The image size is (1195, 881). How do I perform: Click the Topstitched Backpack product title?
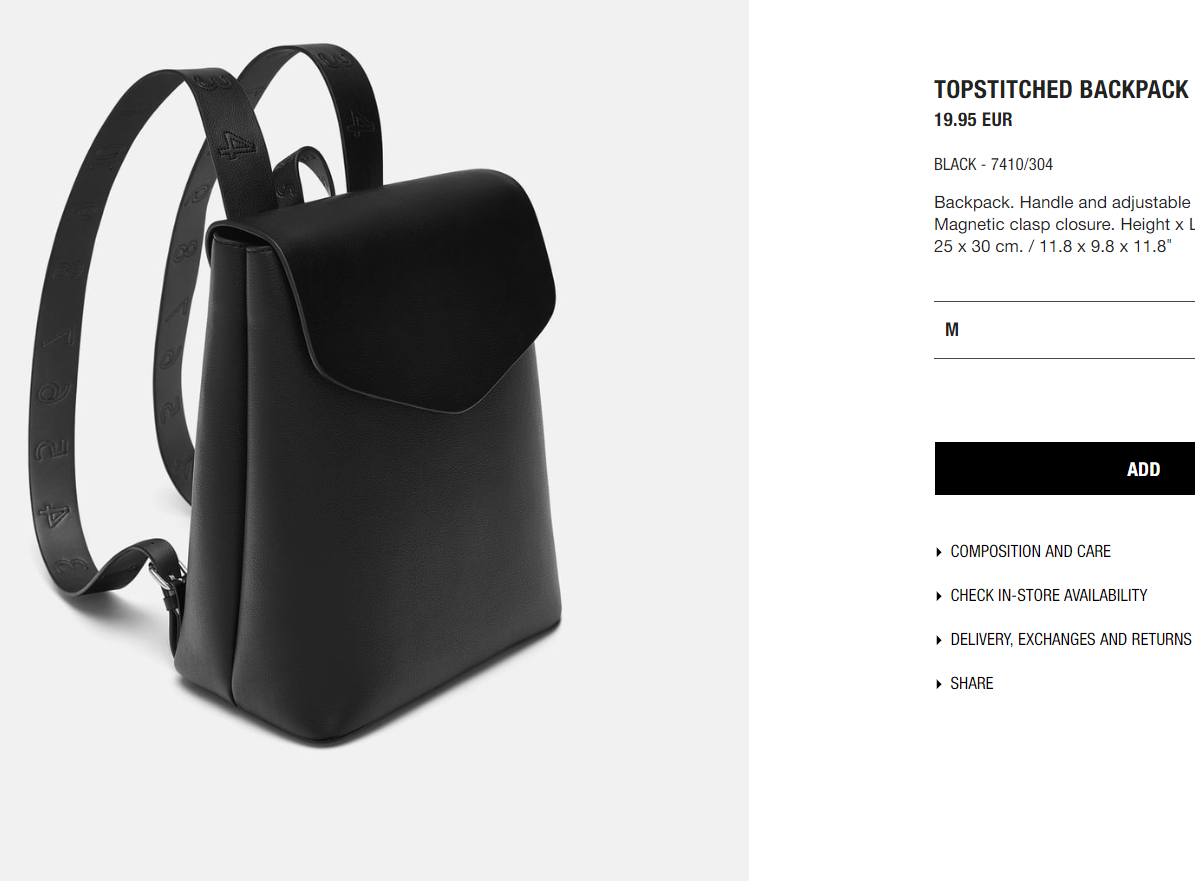click(1061, 90)
